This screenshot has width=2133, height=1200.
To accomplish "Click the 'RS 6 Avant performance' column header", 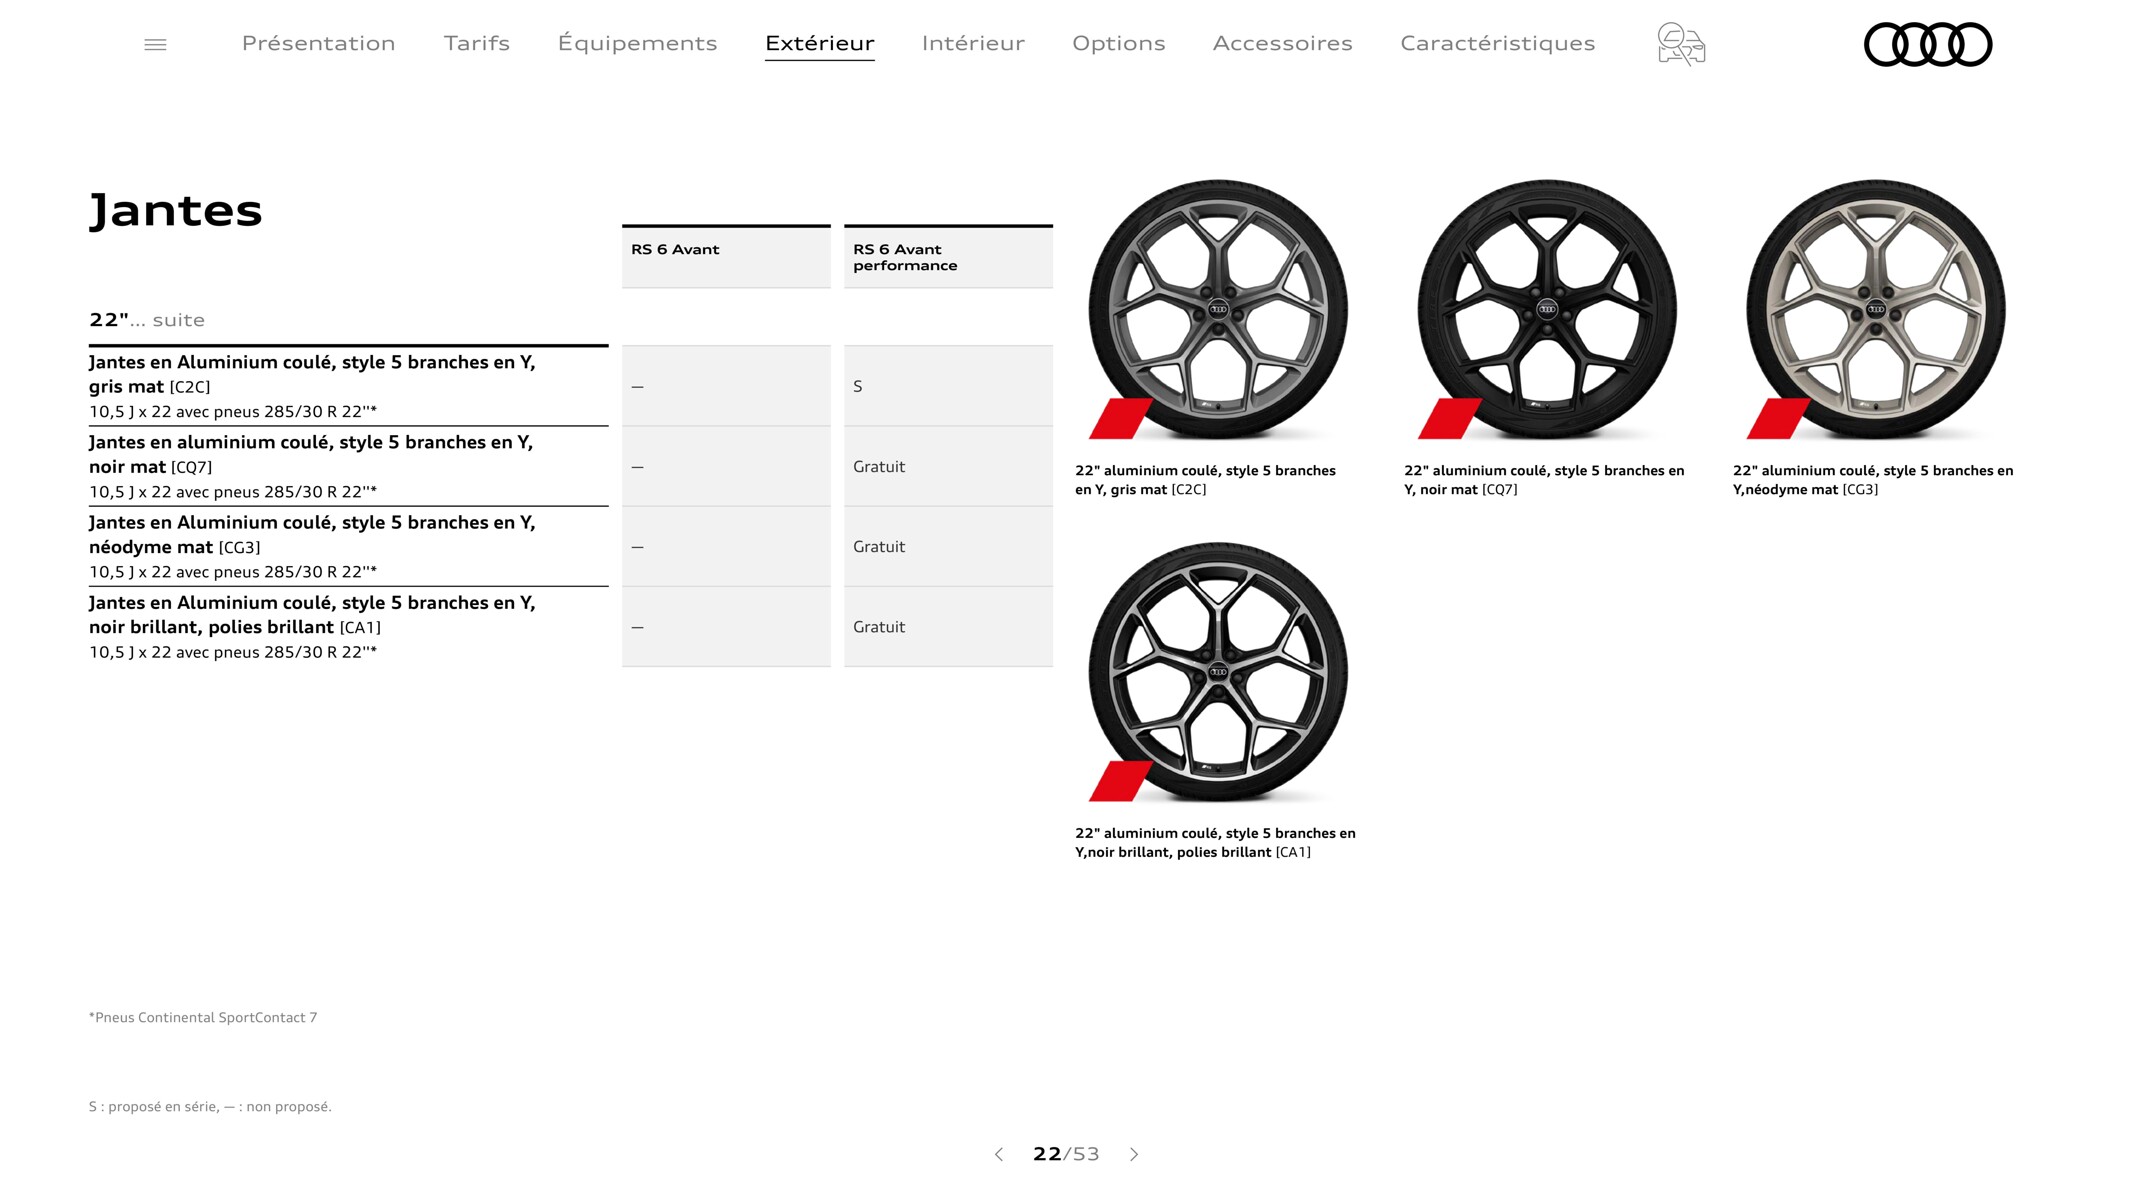I will coord(948,257).
